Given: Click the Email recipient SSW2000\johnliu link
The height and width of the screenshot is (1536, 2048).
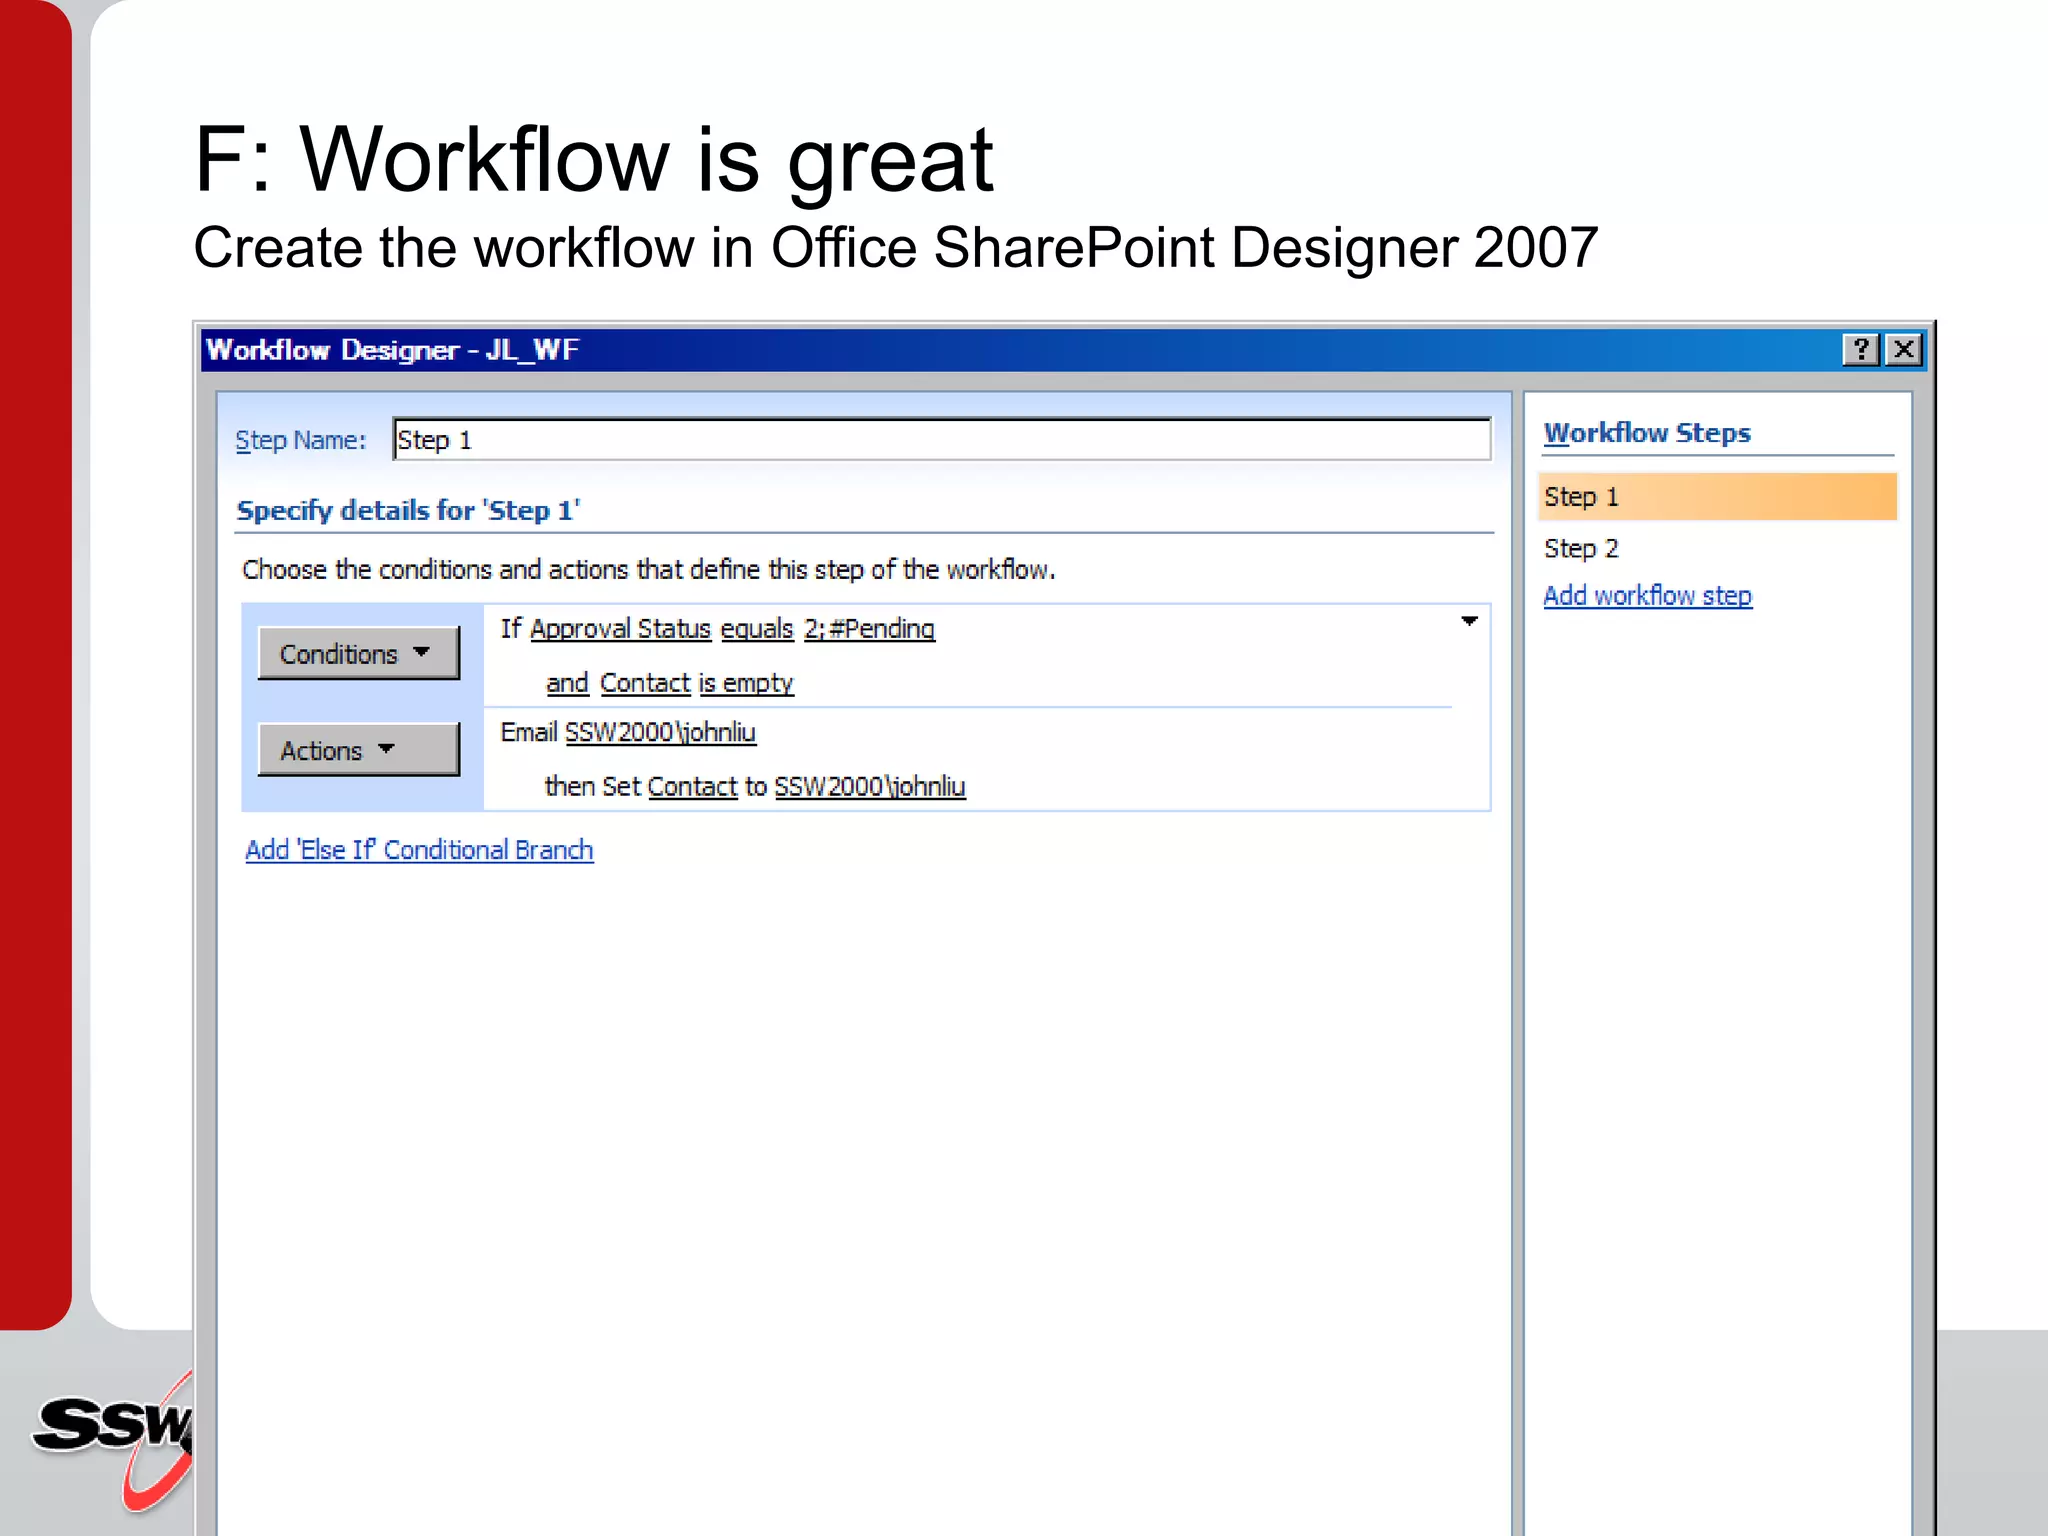Looking at the screenshot, I should [660, 733].
